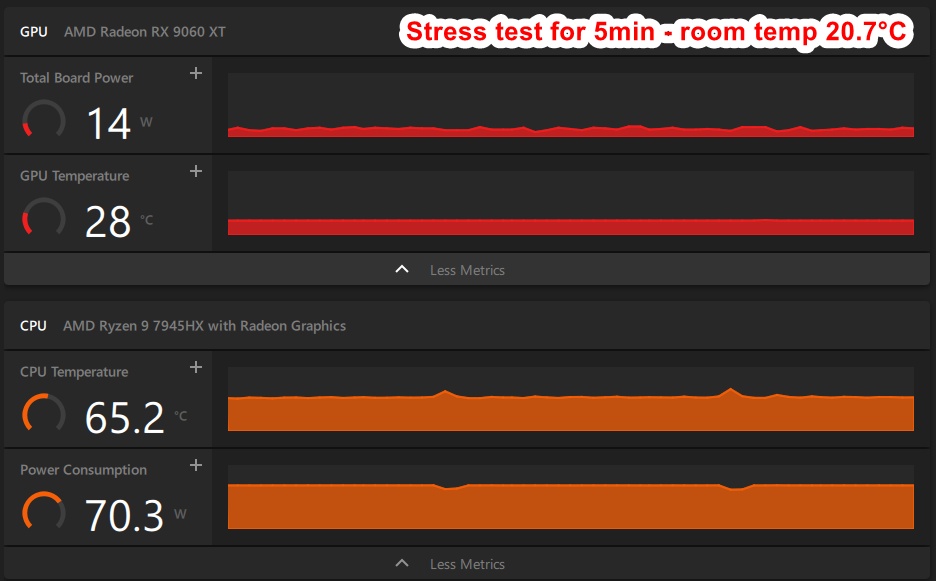Click the Power Consumption label
The image size is (936, 581).
(x=84, y=470)
